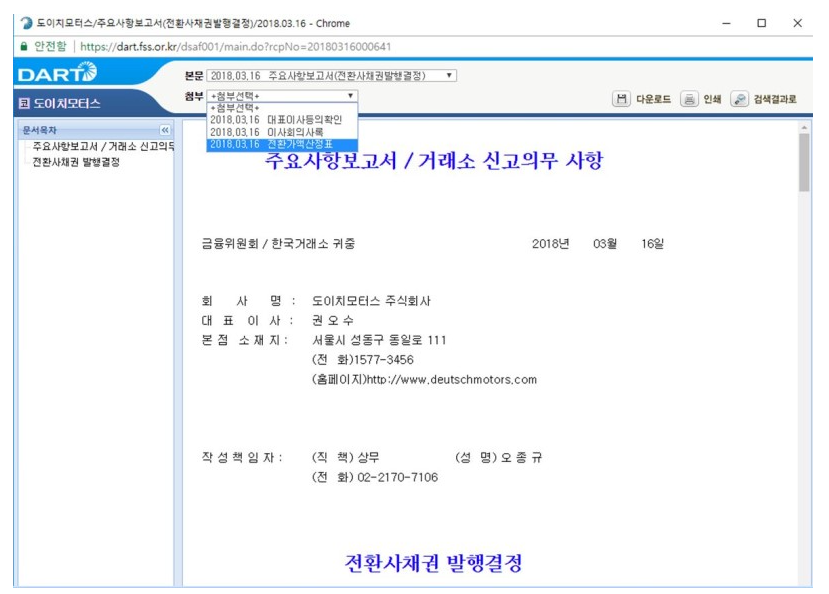Click the secure padlock icon
Image resolution: width=829 pixels, height=594 pixels.
click(x=24, y=47)
